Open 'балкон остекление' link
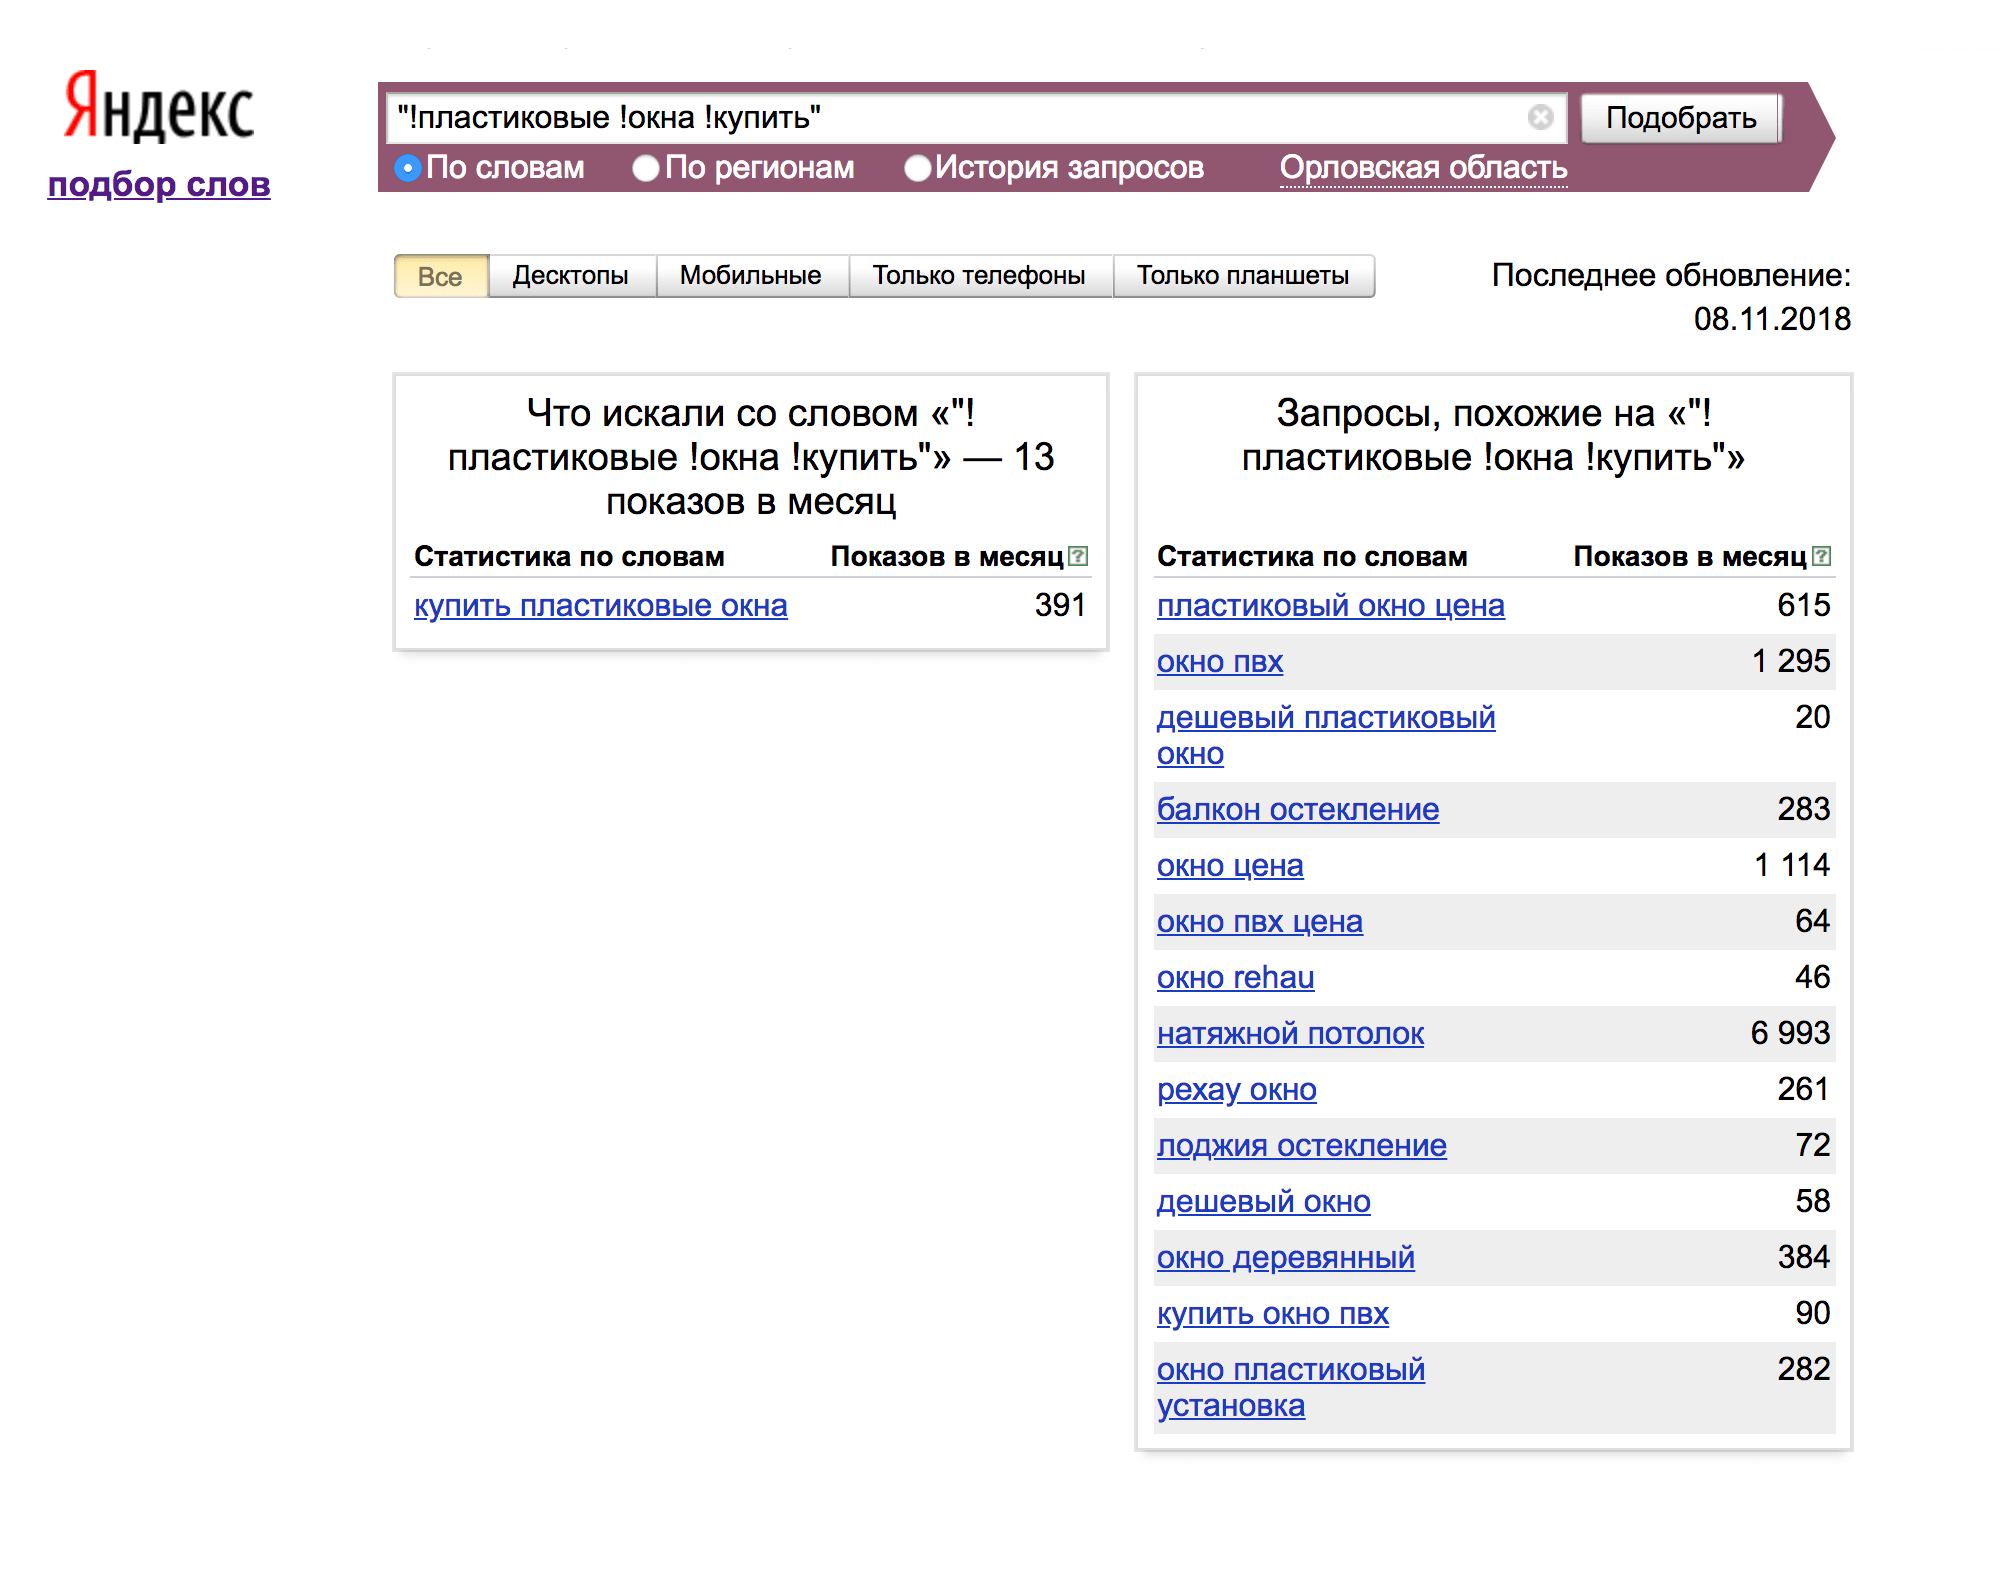 [x=1298, y=810]
